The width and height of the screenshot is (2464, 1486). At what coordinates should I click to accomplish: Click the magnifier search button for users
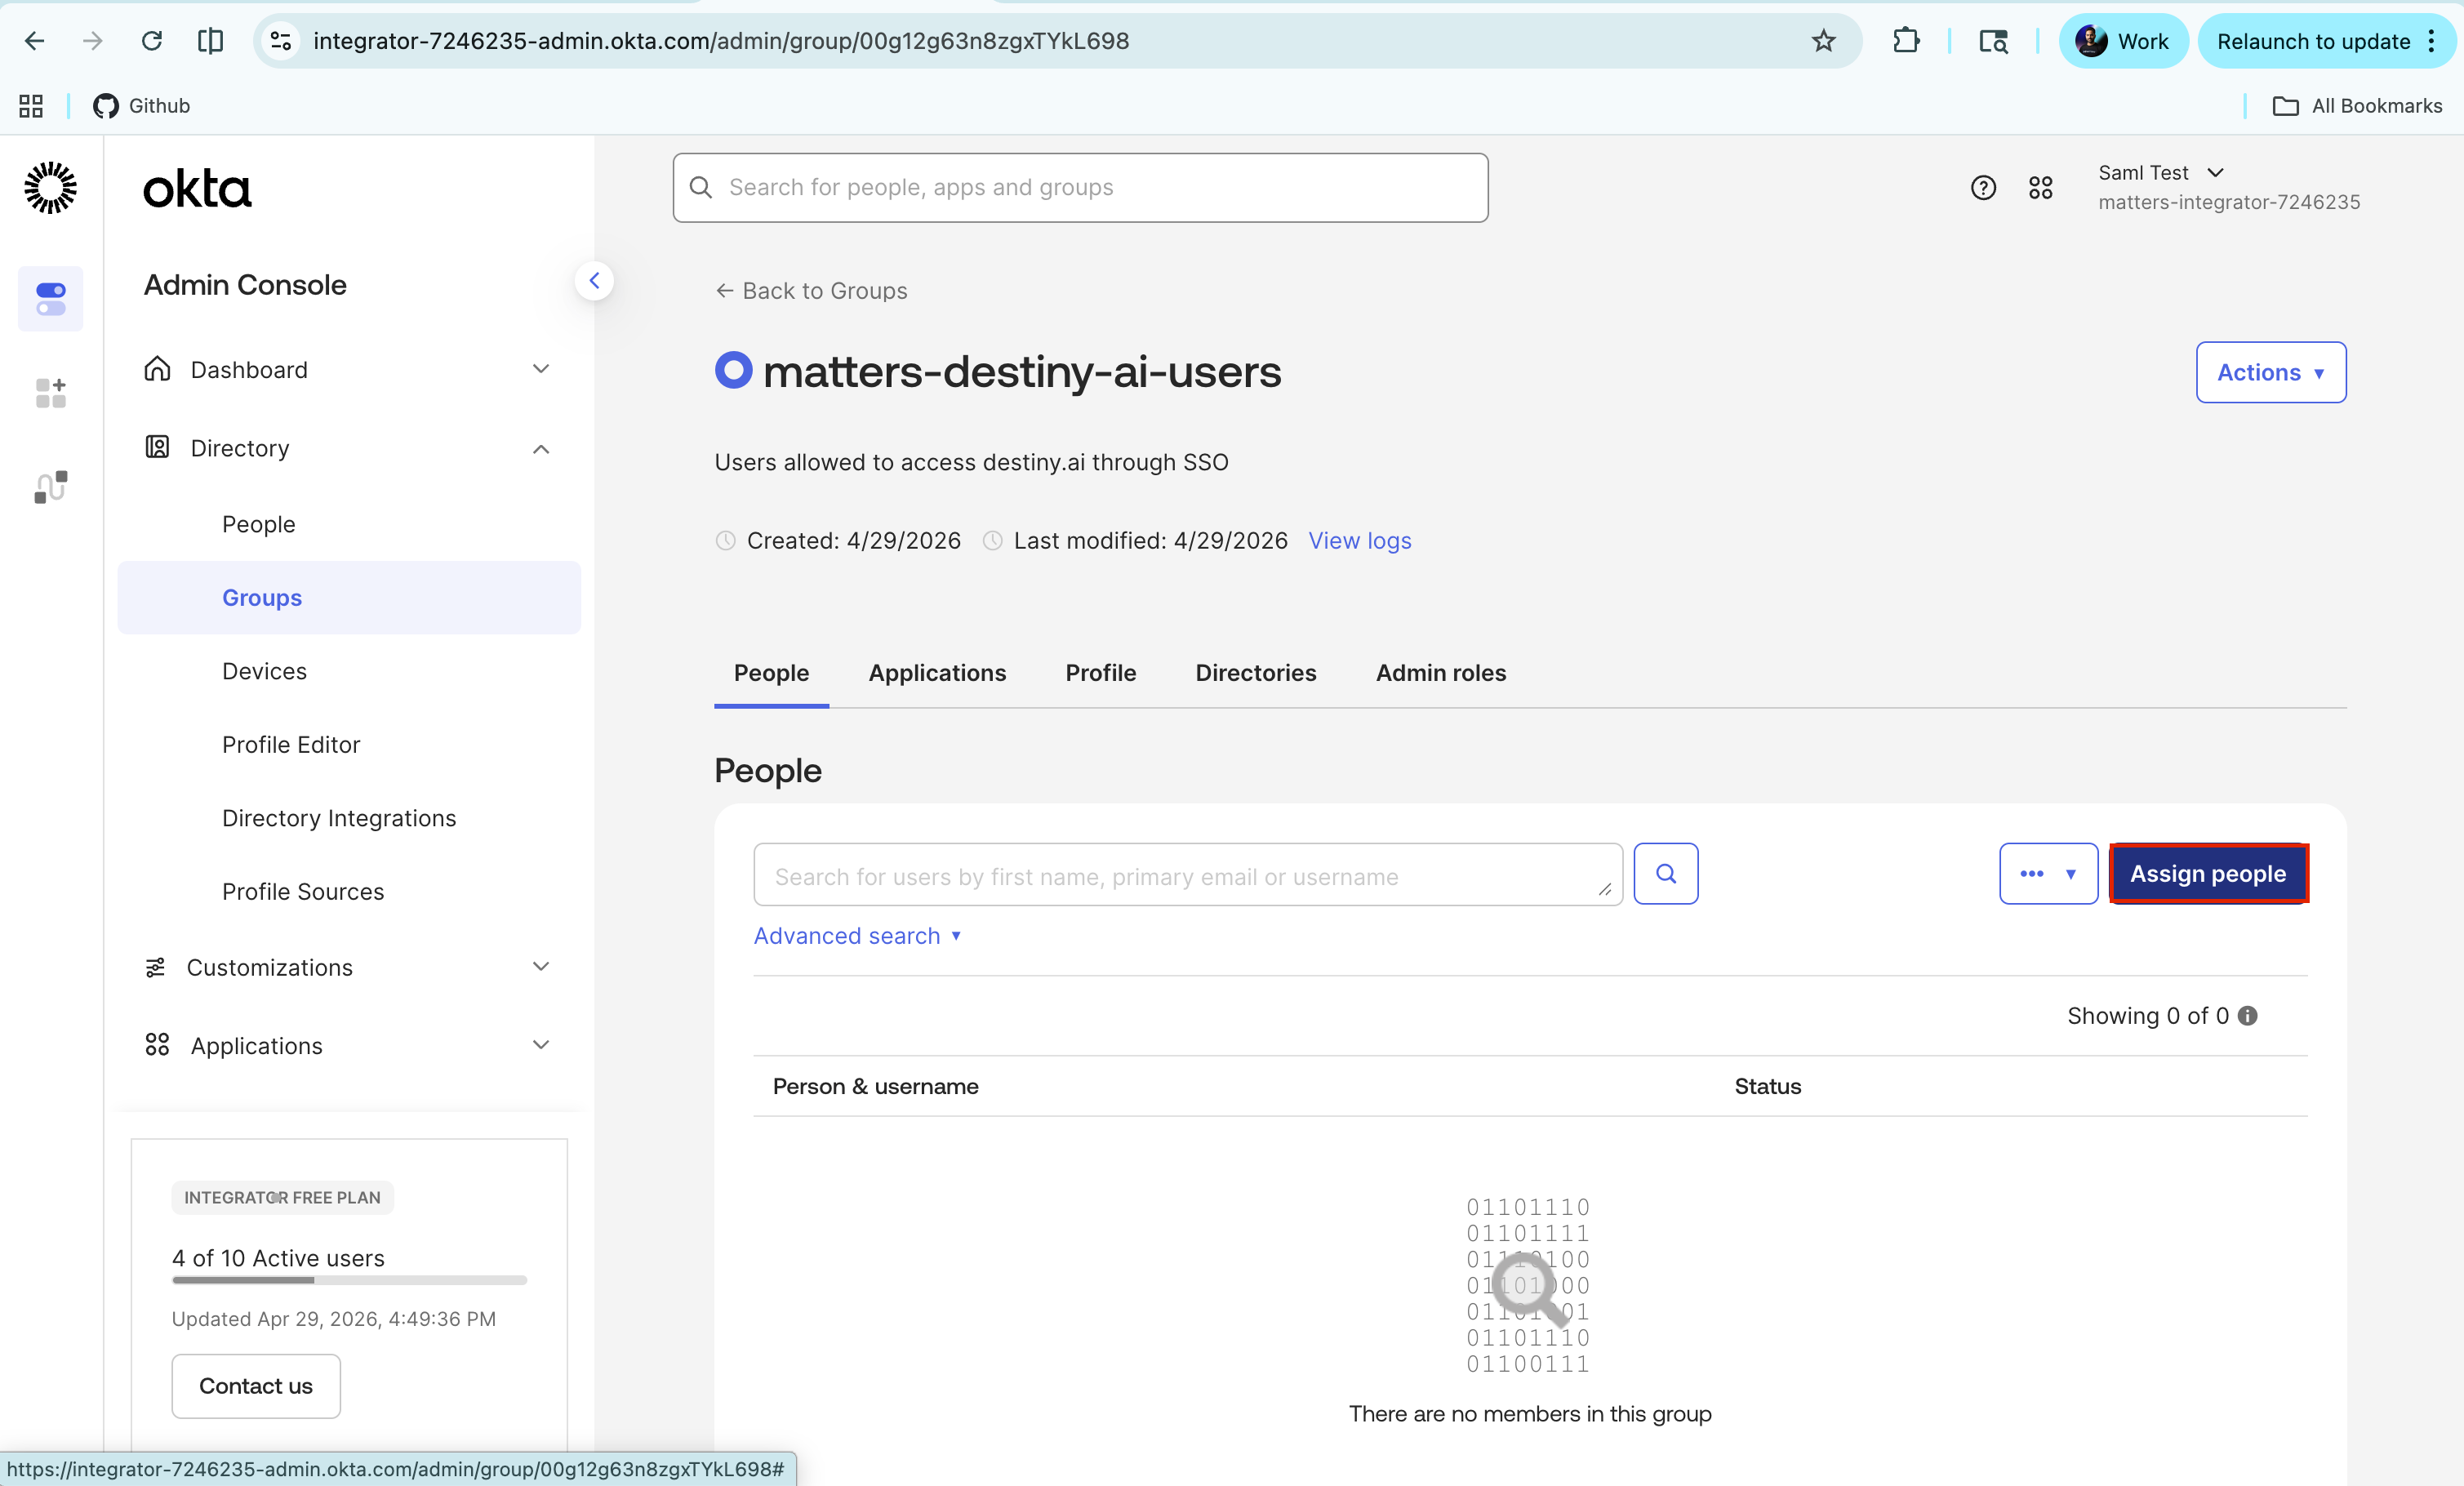click(1666, 874)
